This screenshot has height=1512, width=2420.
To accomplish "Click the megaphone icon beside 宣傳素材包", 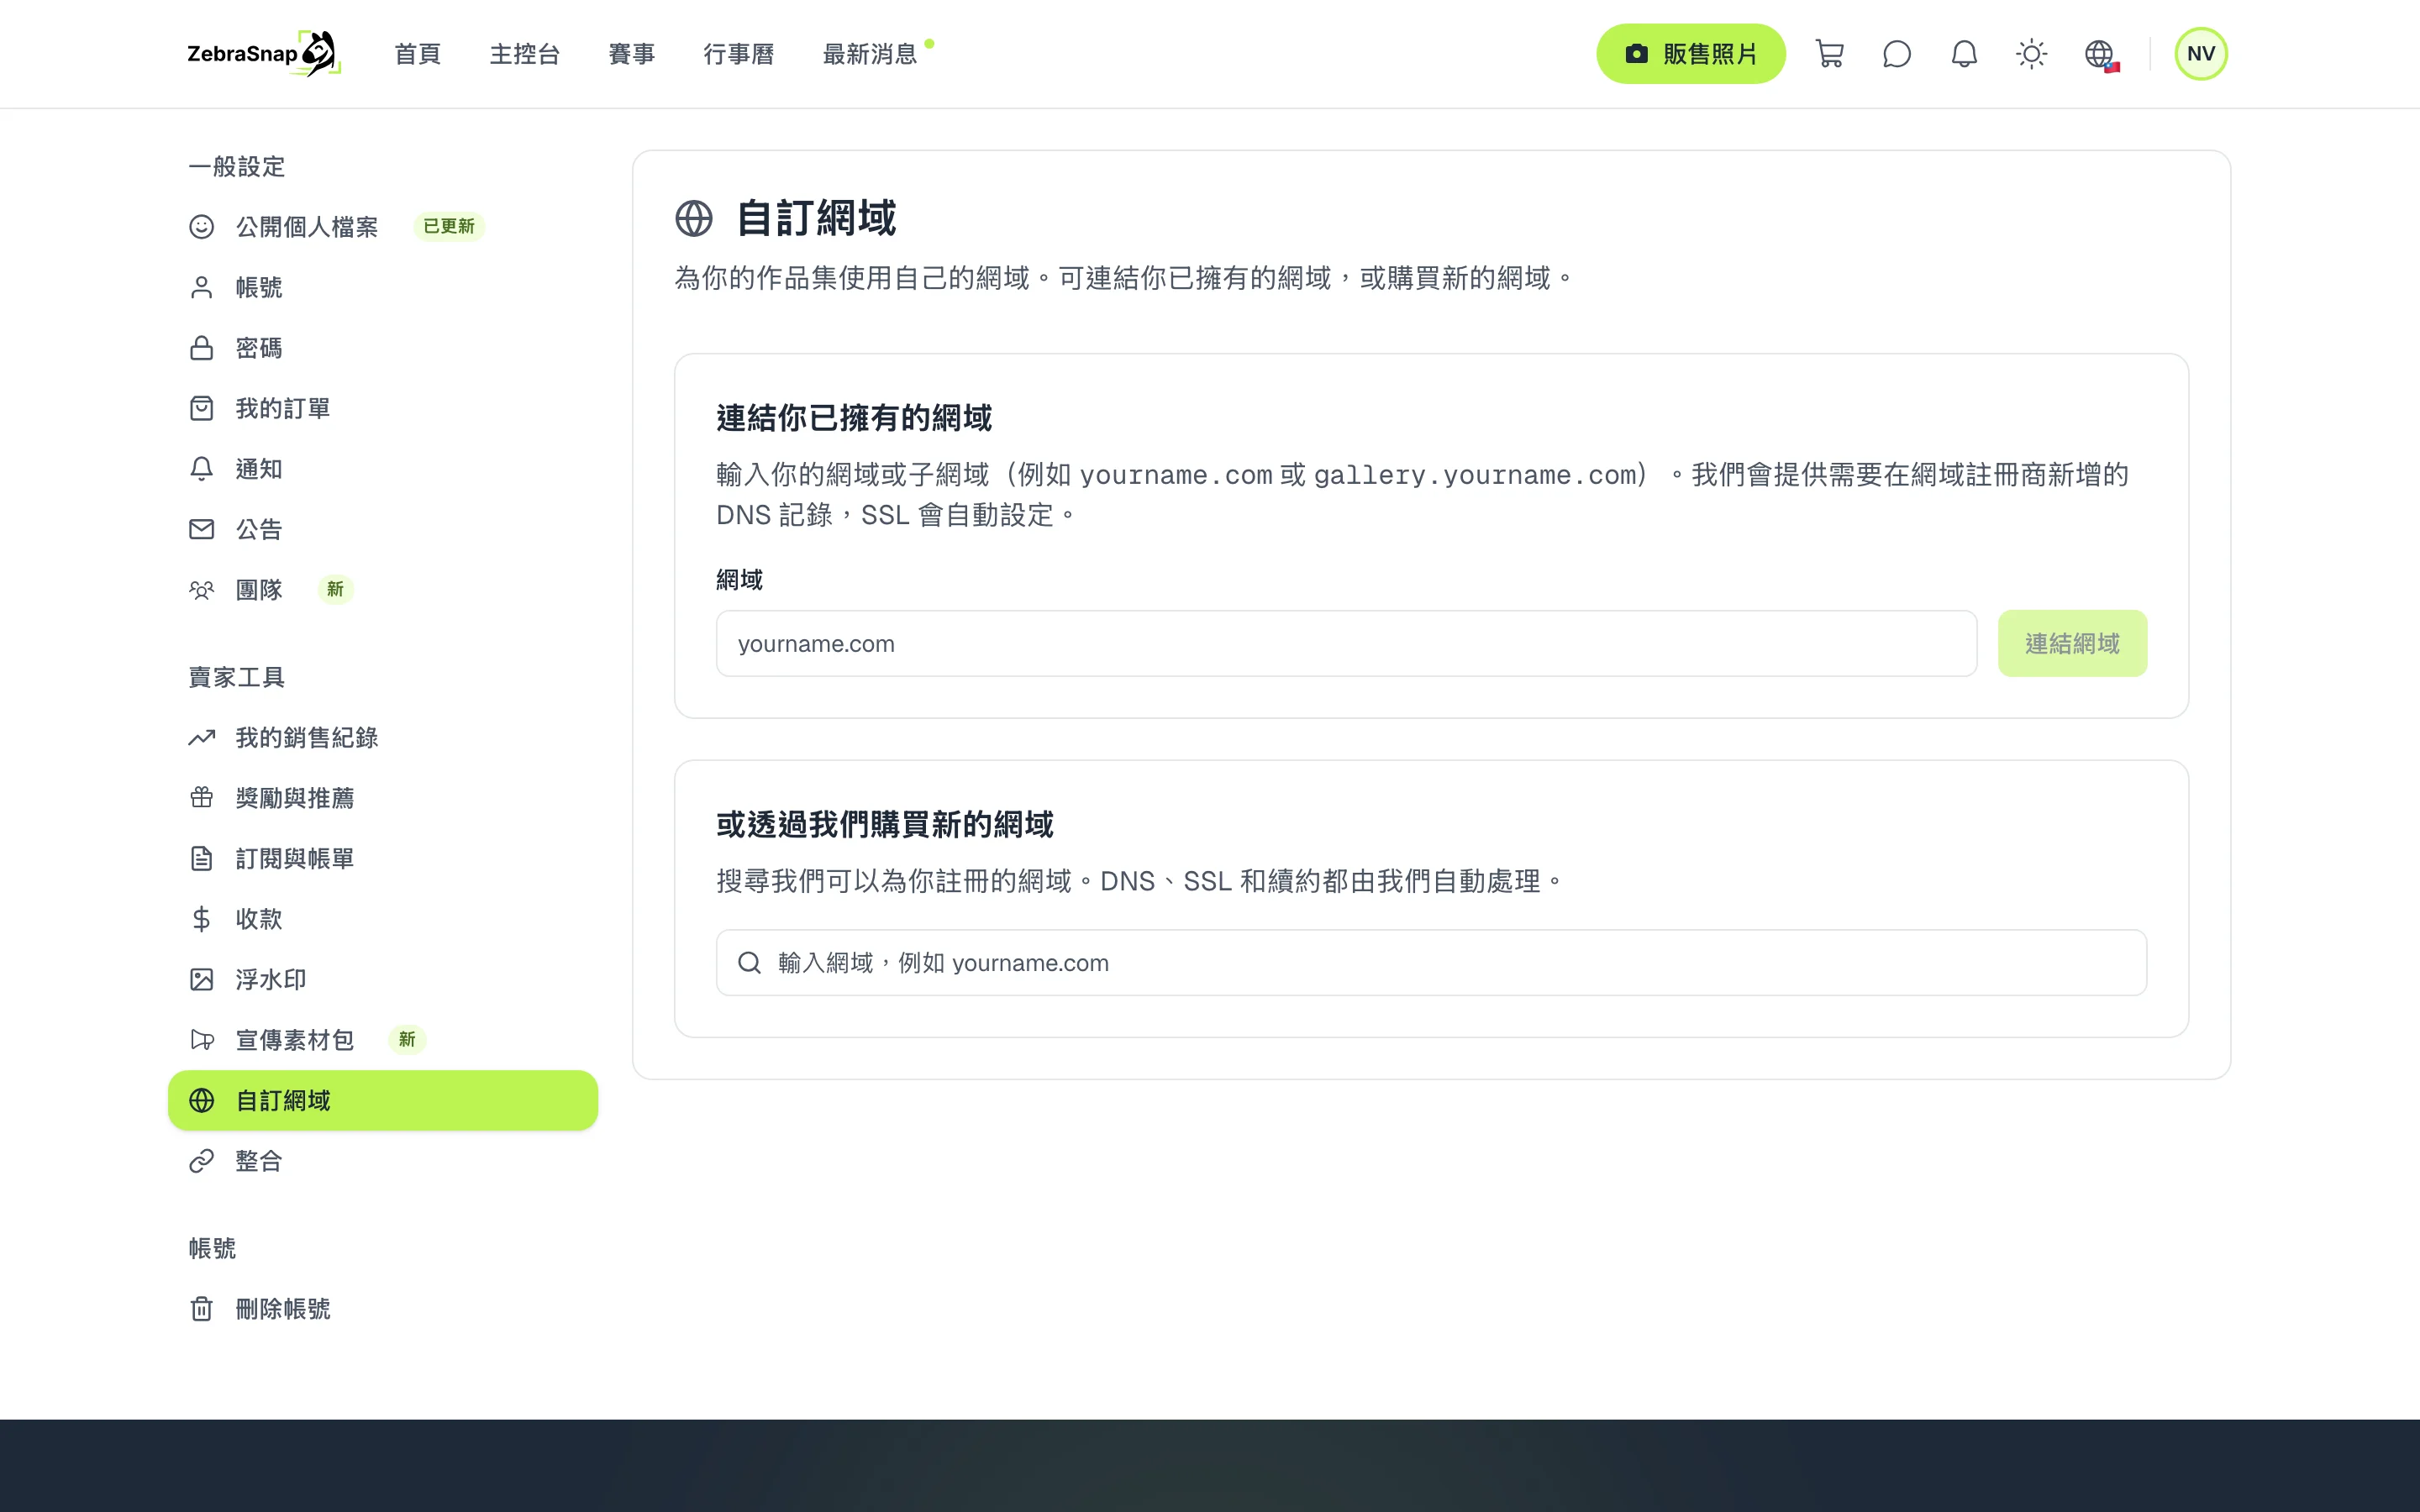I will (202, 1040).
